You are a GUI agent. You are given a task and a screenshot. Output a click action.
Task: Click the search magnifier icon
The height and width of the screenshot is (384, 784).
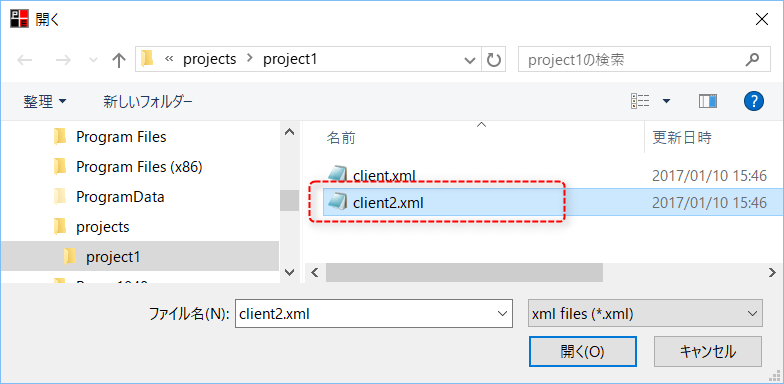click(x=752, y=60)
